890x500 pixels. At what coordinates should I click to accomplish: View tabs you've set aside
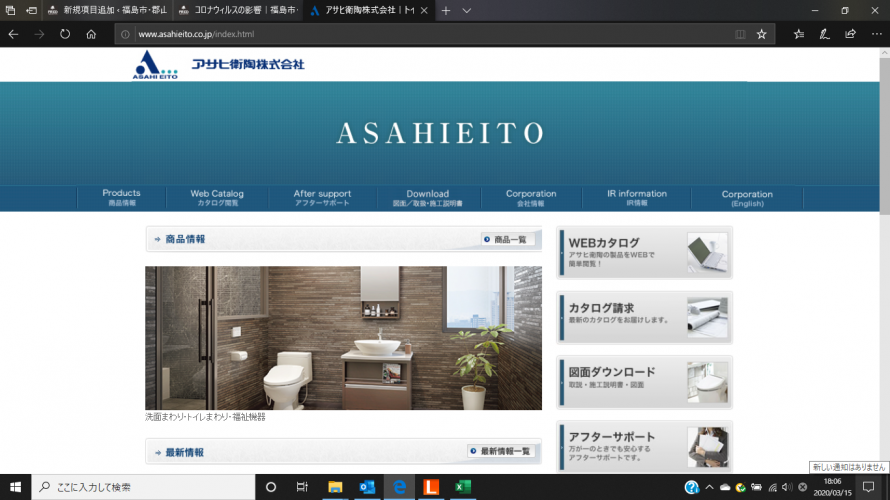[10, 10]
